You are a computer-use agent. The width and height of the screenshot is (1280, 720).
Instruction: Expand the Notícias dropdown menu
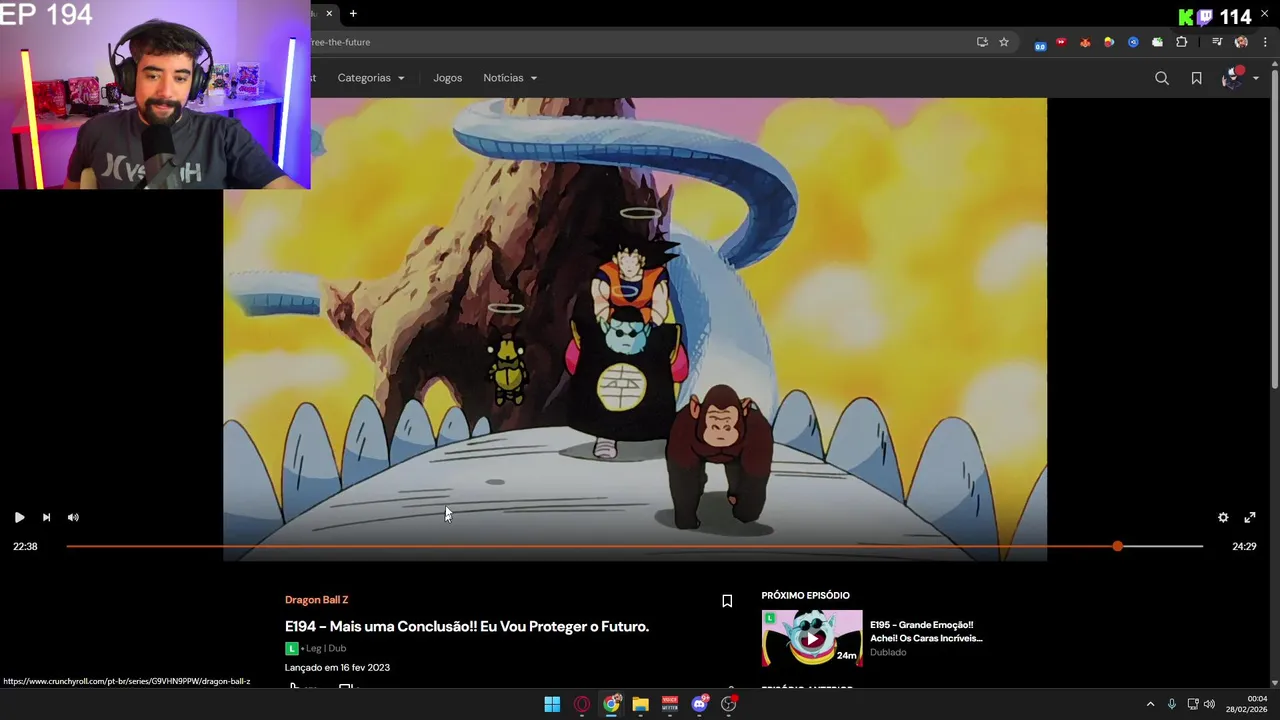(510, 78)
